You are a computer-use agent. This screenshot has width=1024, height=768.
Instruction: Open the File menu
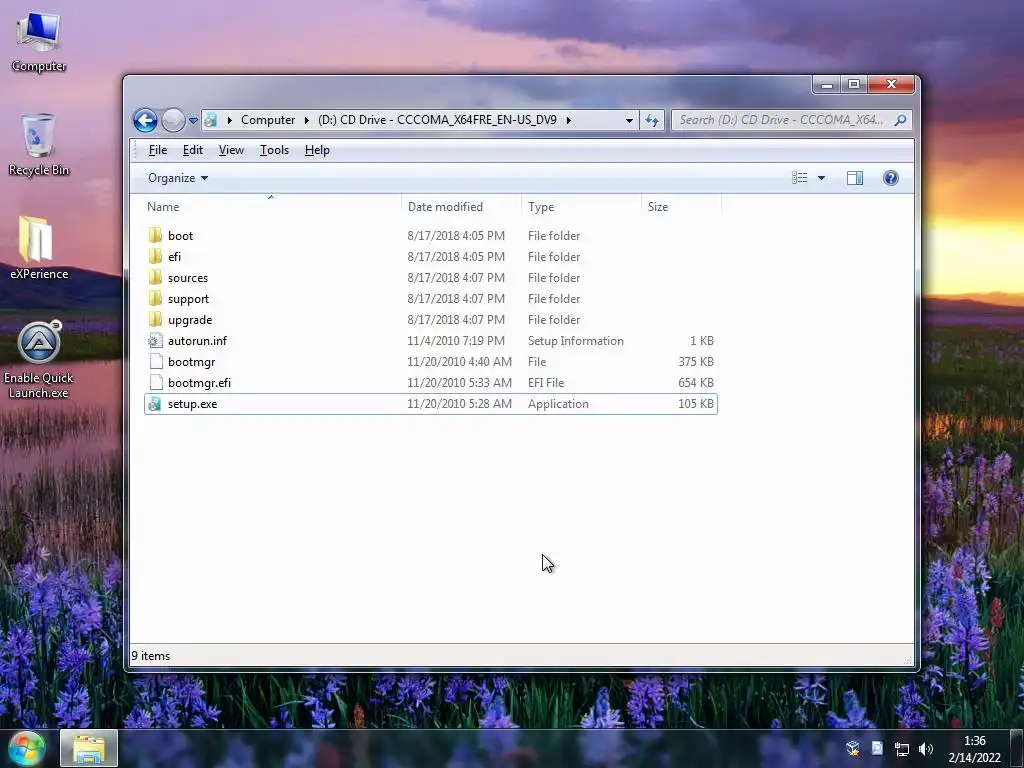point(157,150)
